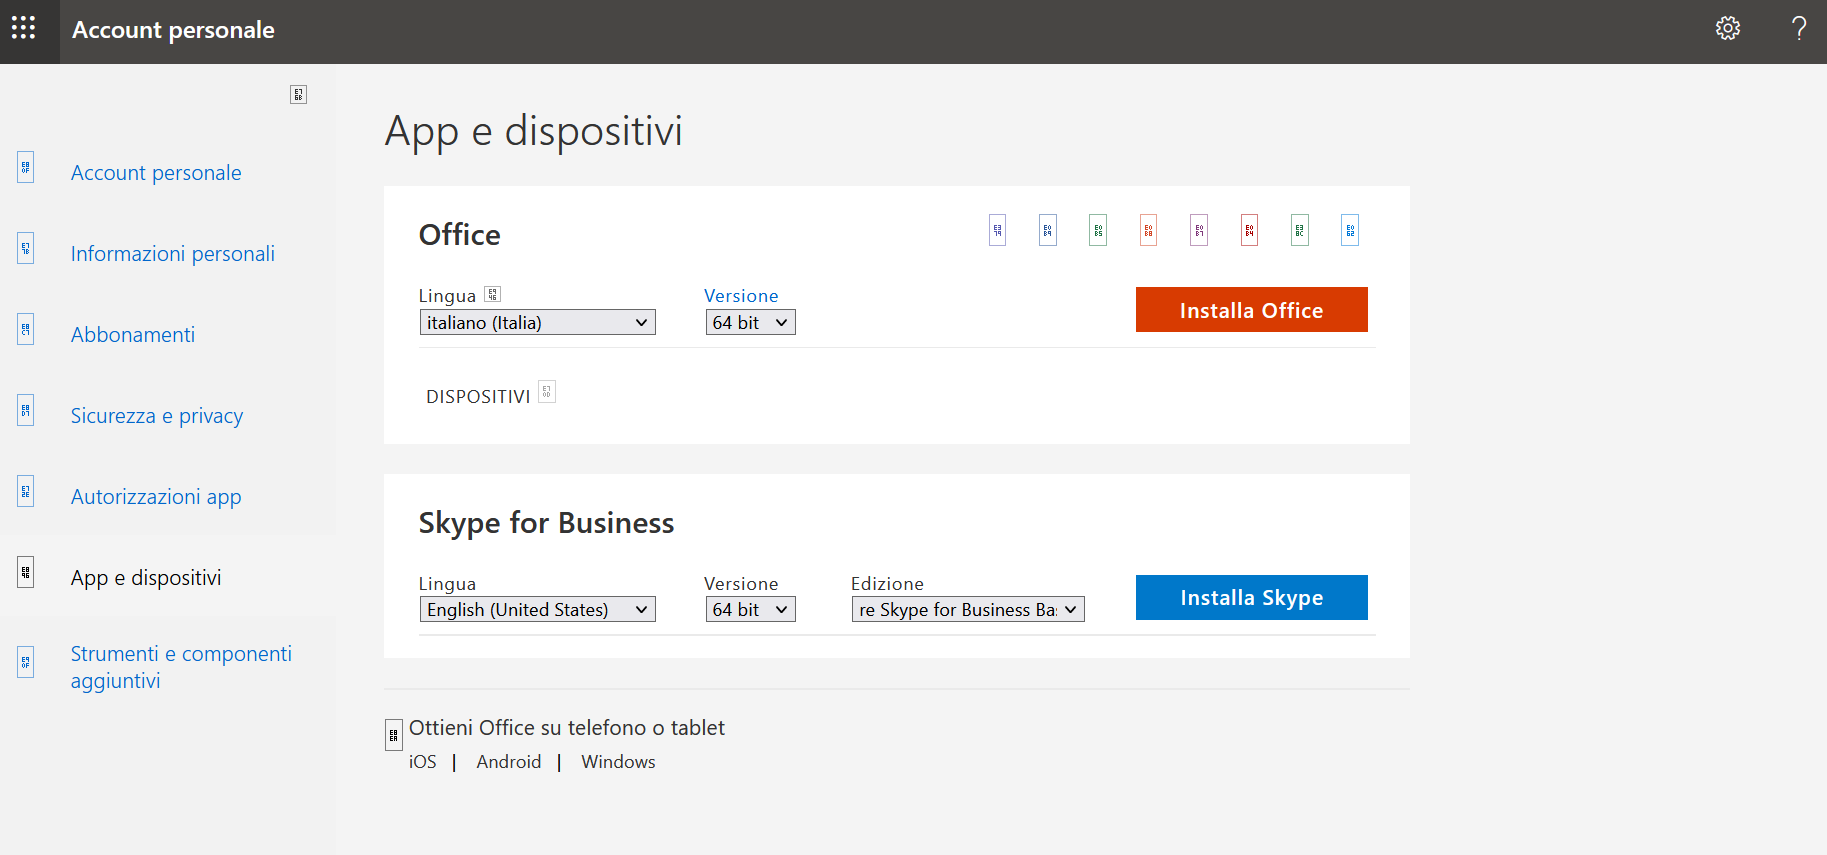Click the icon beside Abbonamenti

tap(26, 329)
